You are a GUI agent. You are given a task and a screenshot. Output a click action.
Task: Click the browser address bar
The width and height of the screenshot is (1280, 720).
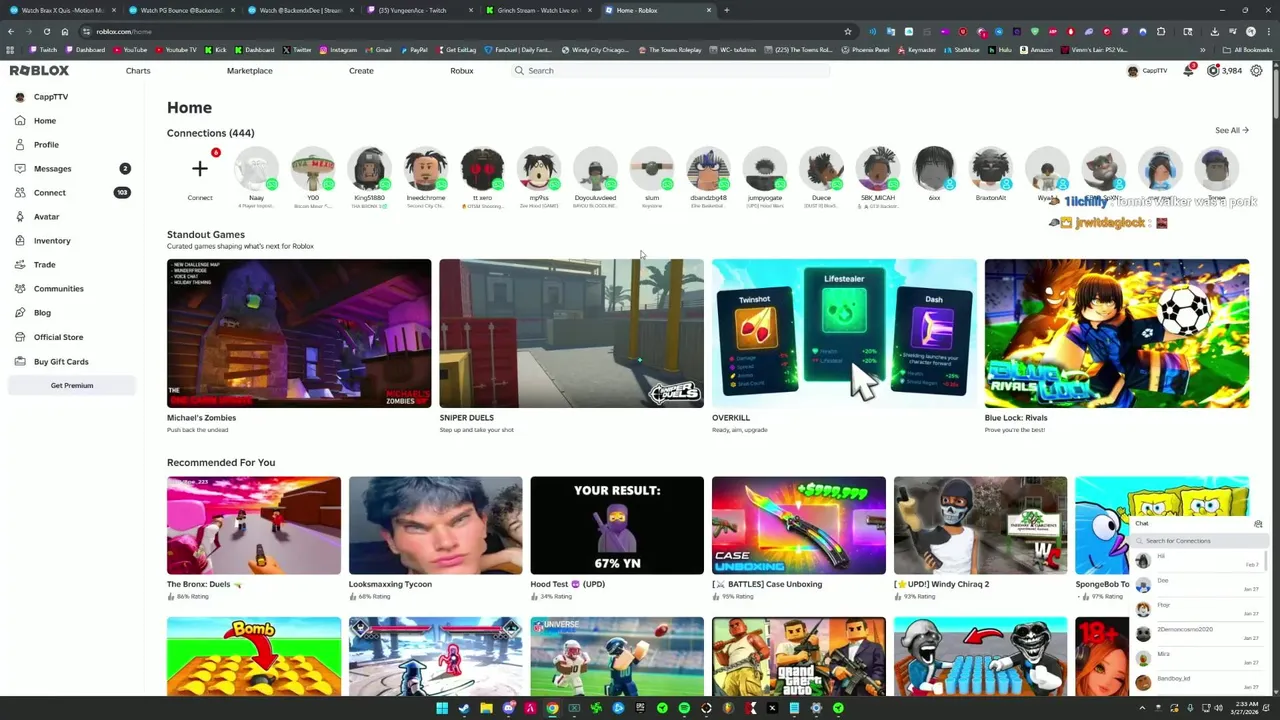(460, 31)
